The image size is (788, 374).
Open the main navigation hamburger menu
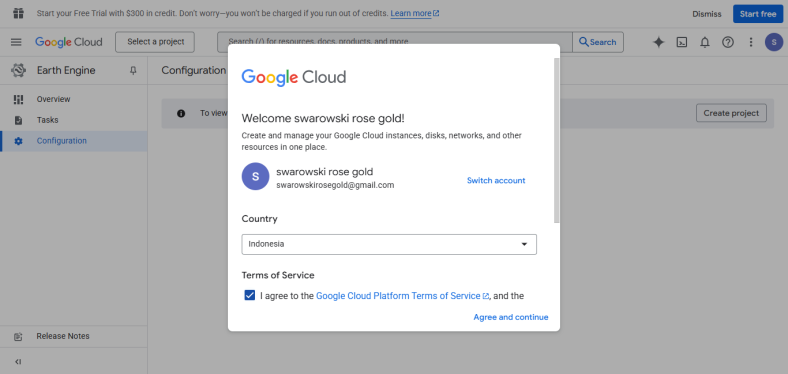tap(16, 42)
